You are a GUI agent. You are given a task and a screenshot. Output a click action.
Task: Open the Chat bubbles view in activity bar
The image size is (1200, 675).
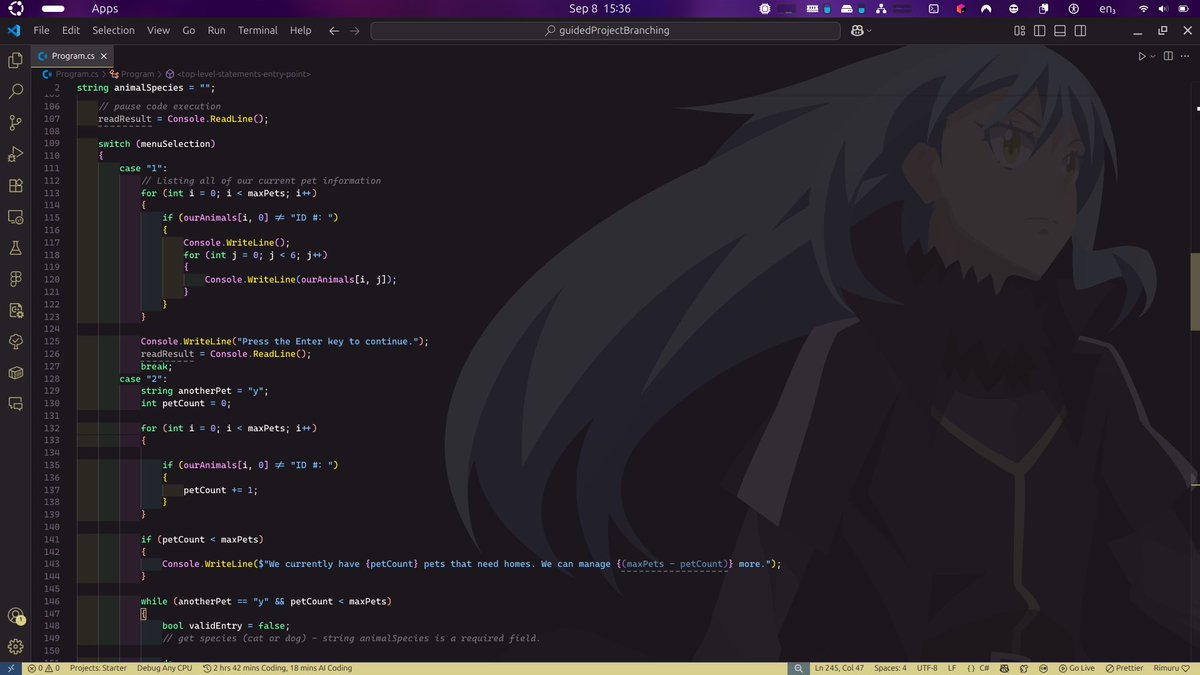[x=15, y=404]
